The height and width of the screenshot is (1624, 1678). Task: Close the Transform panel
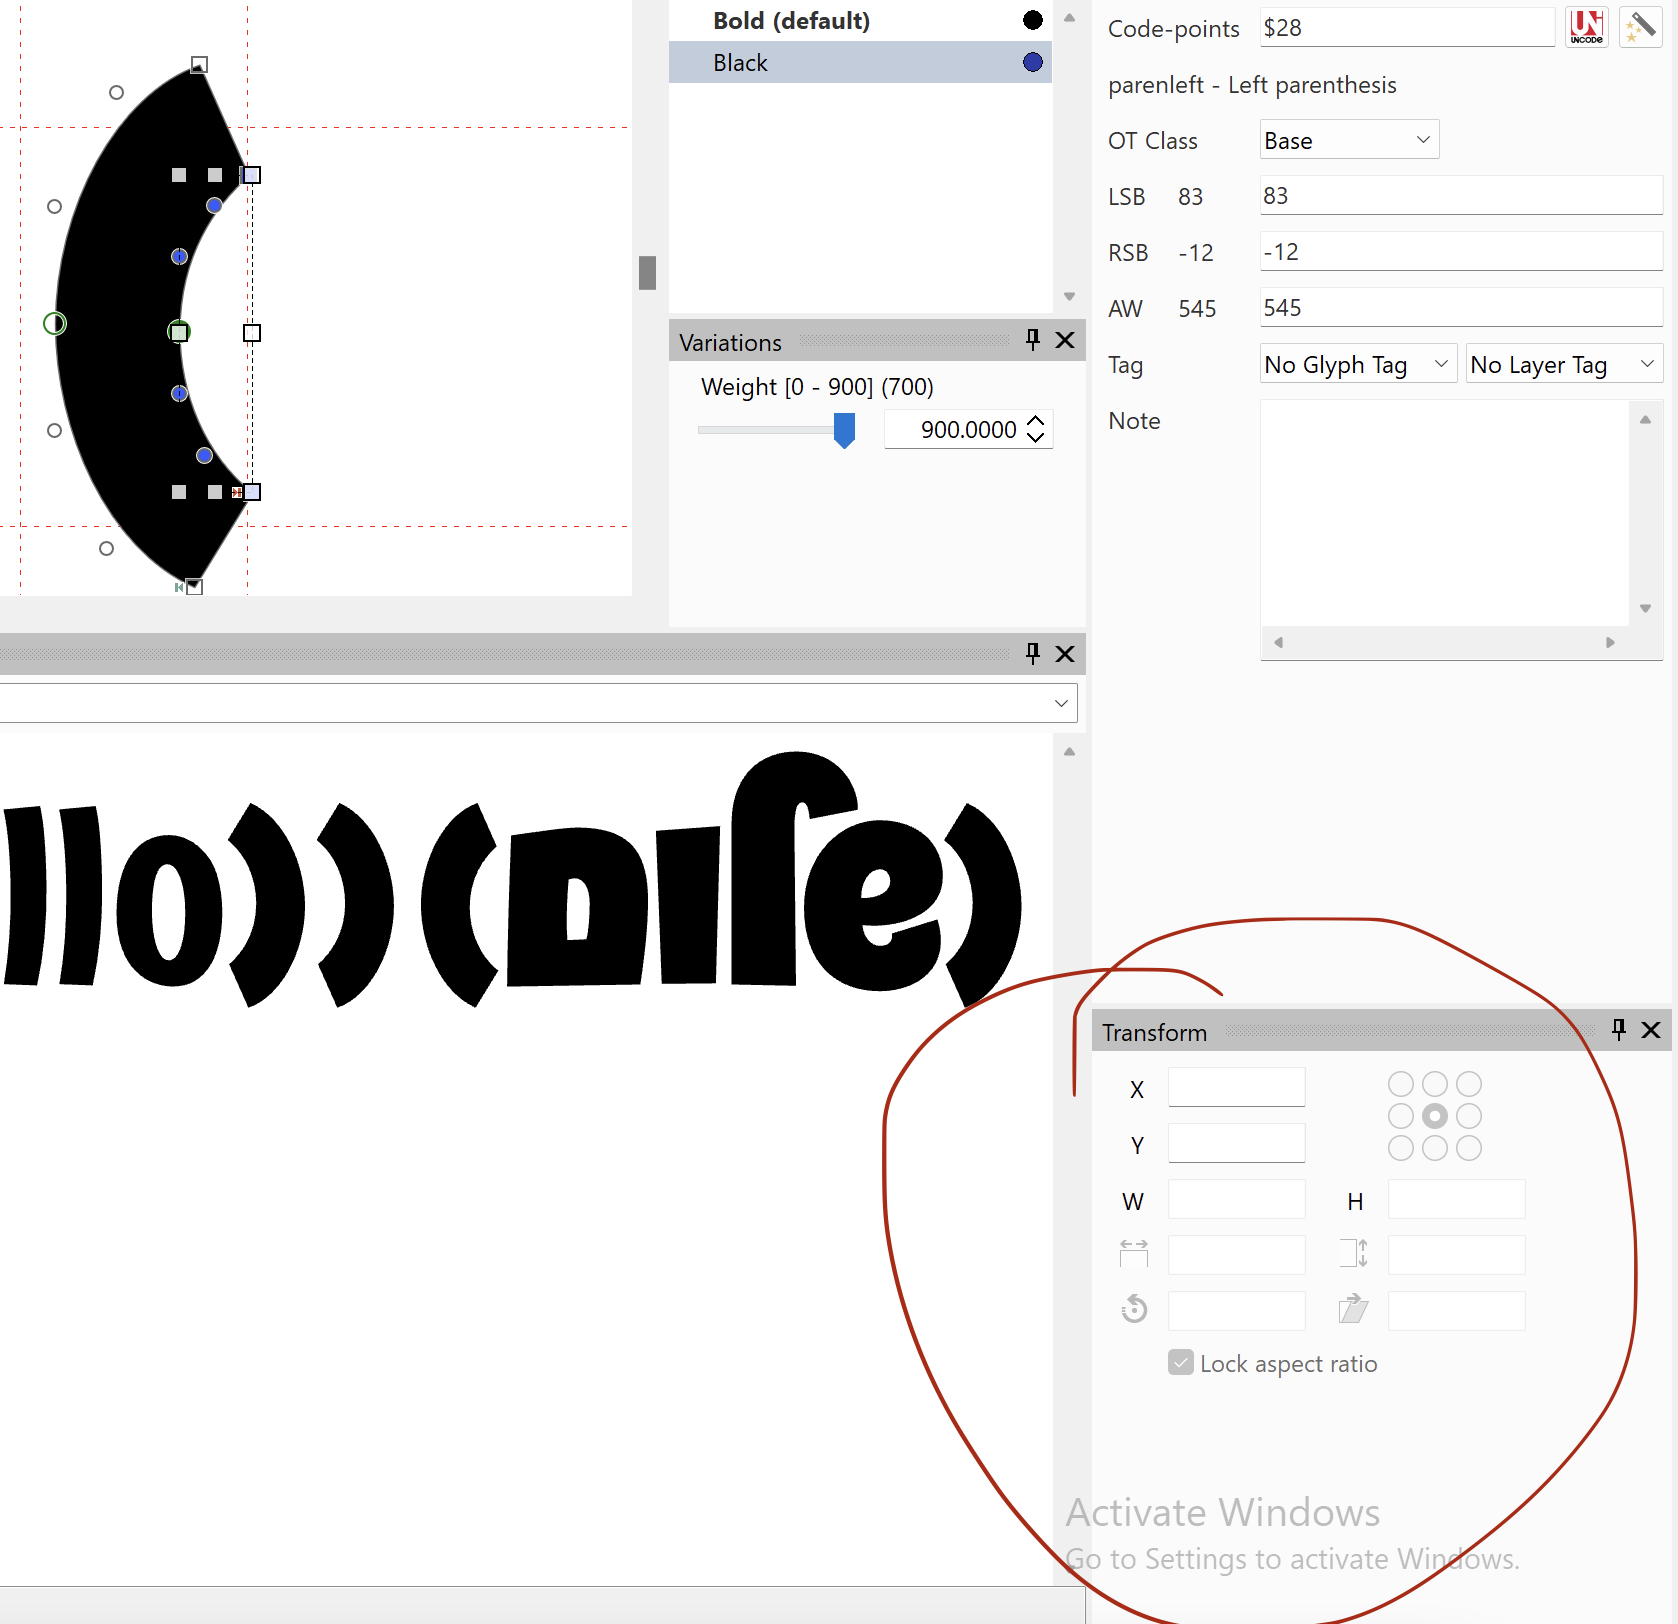click(1651, 1030)
